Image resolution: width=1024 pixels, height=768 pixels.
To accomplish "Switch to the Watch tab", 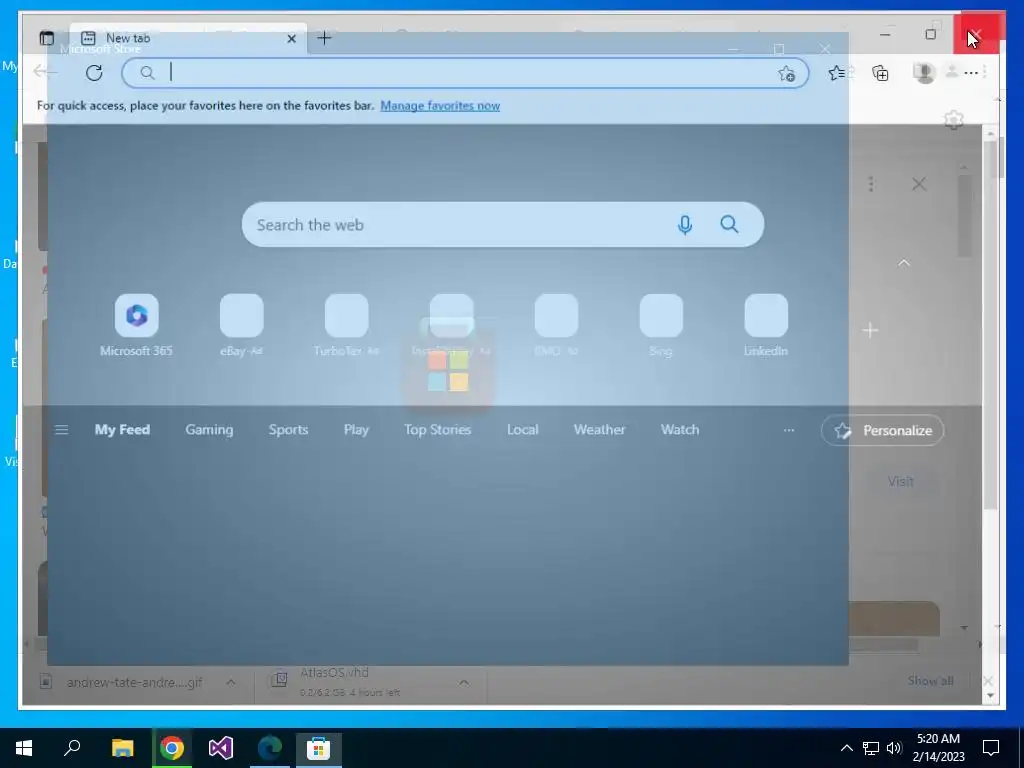I will [x=680, y=430].
